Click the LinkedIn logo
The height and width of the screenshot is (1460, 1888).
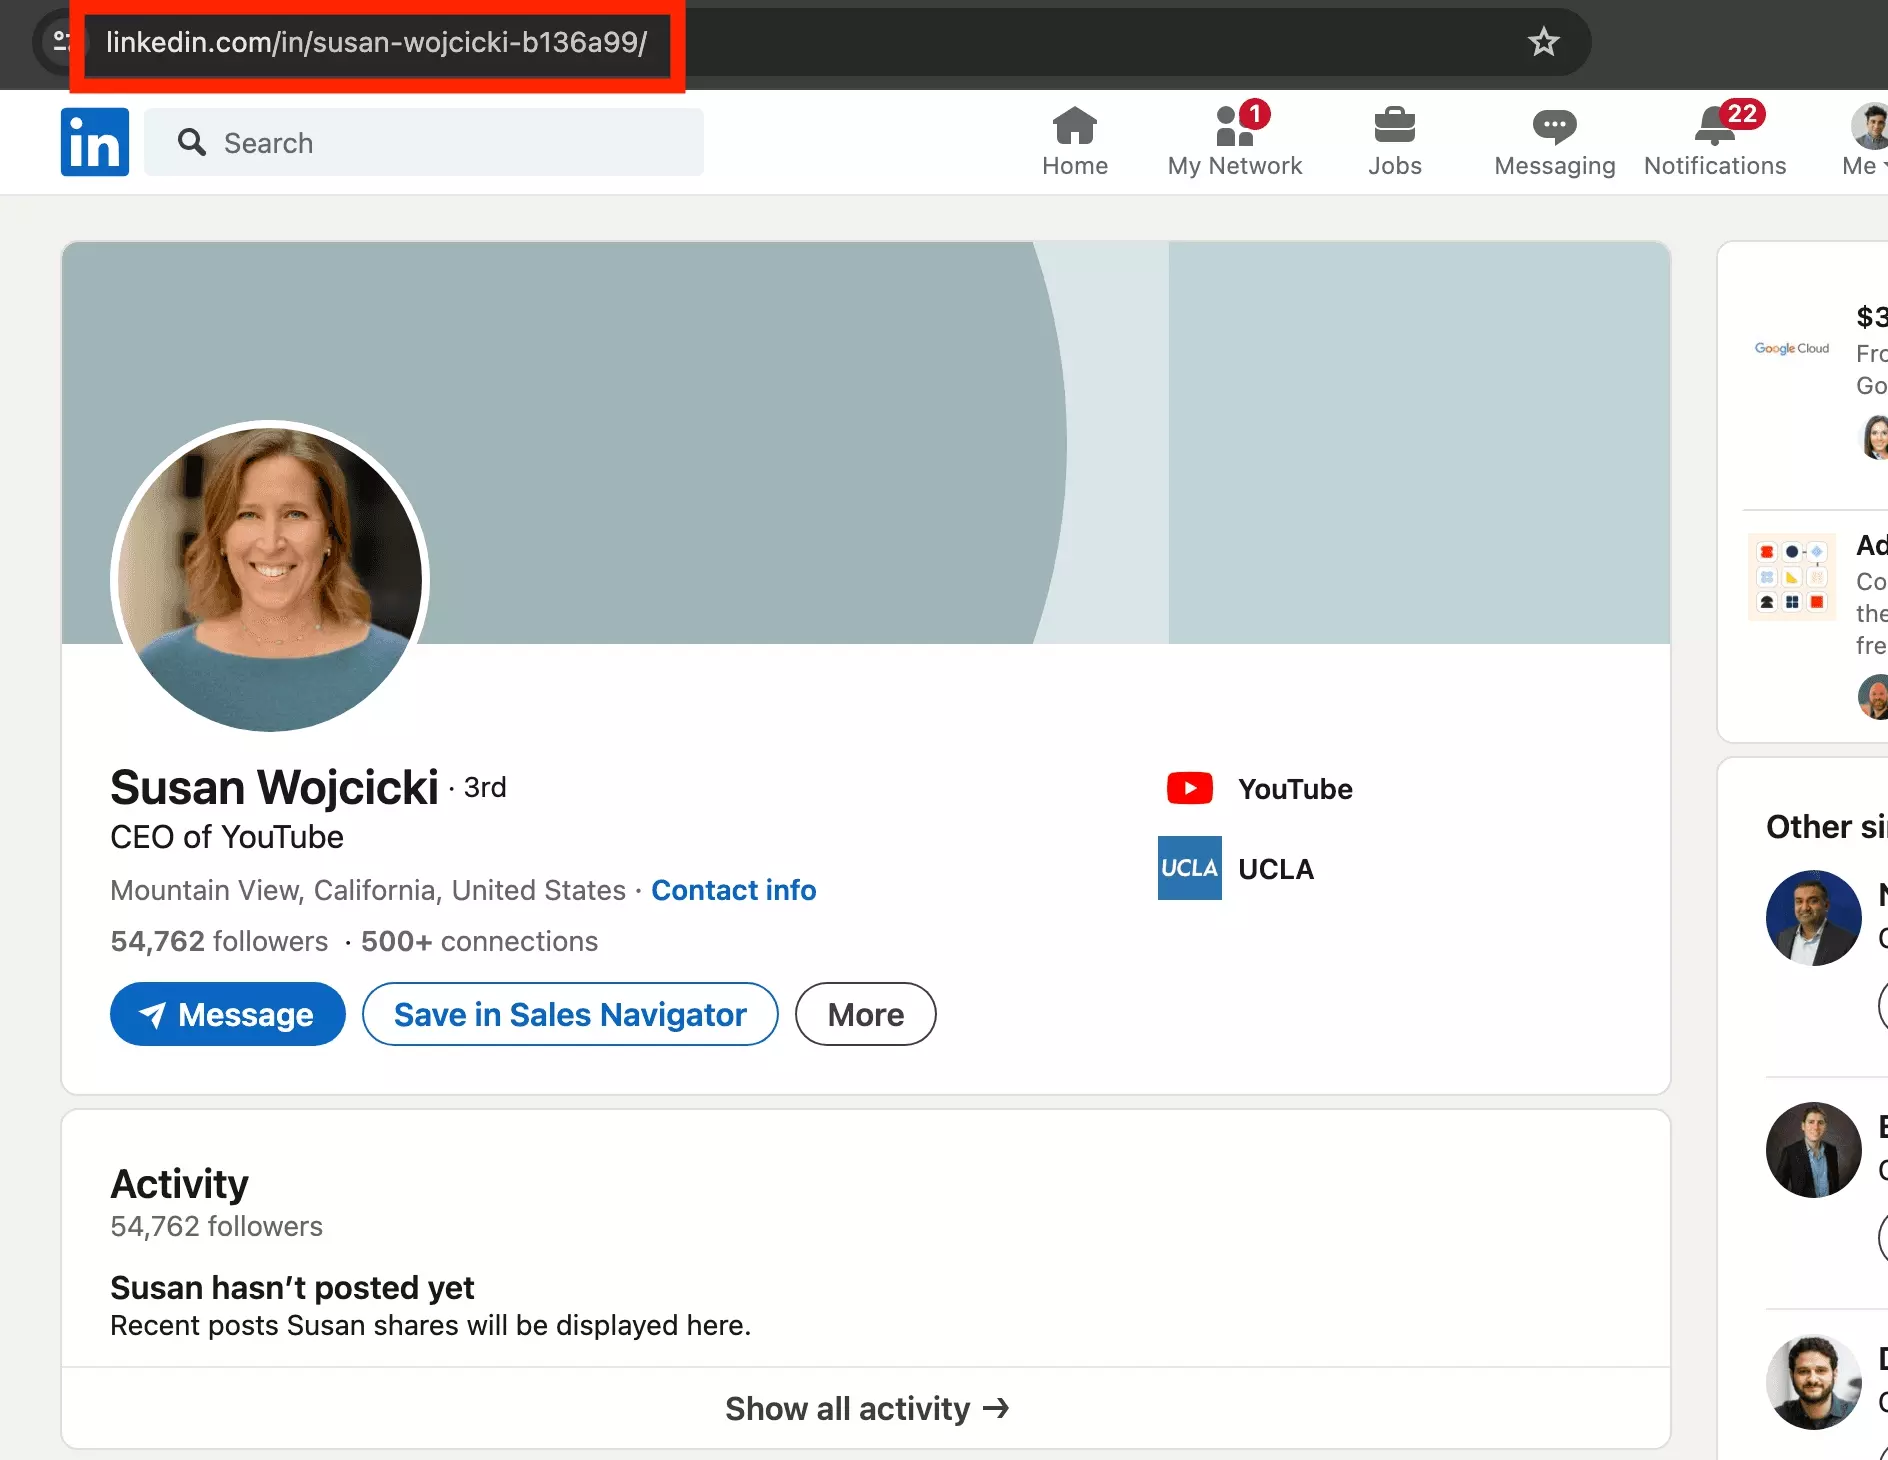coord(94,141)
